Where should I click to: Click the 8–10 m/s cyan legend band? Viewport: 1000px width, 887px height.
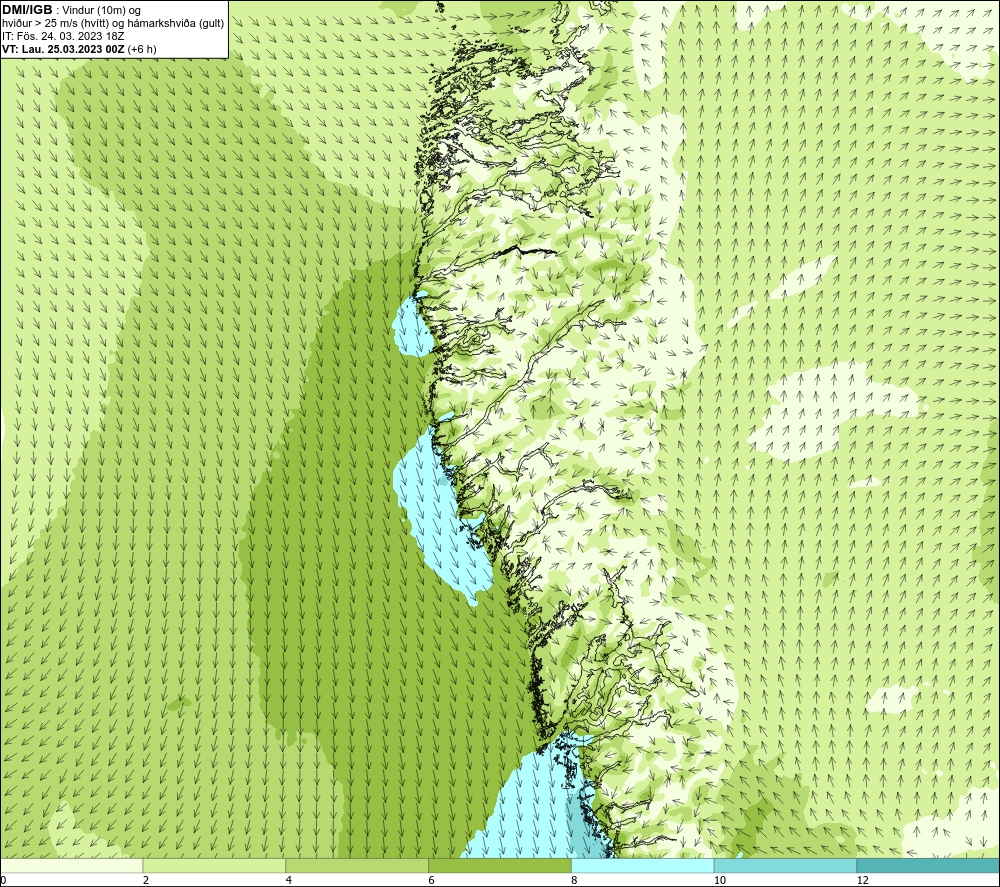point(642,865)
